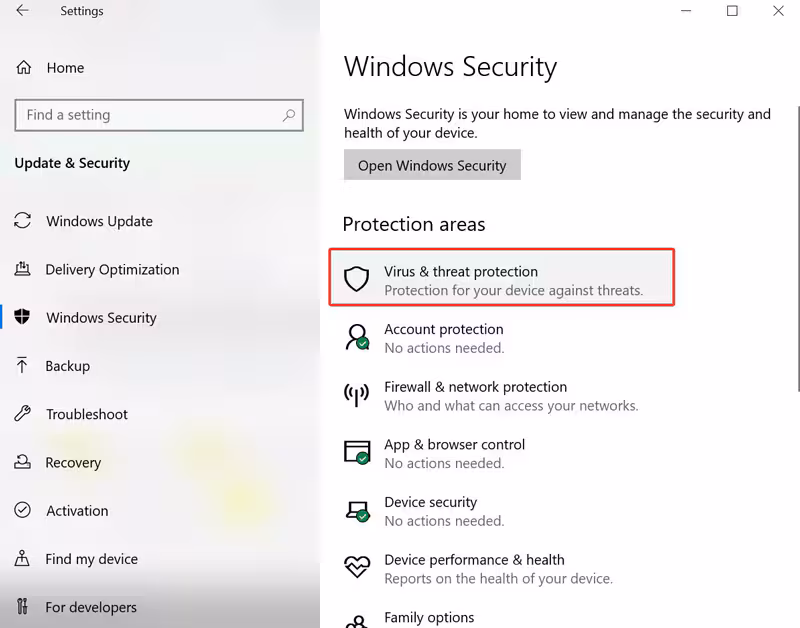The width and height of the screenshot is (800, 628).
Task: Select Activation from the sidebar
Action: click(x=77, y=511)
